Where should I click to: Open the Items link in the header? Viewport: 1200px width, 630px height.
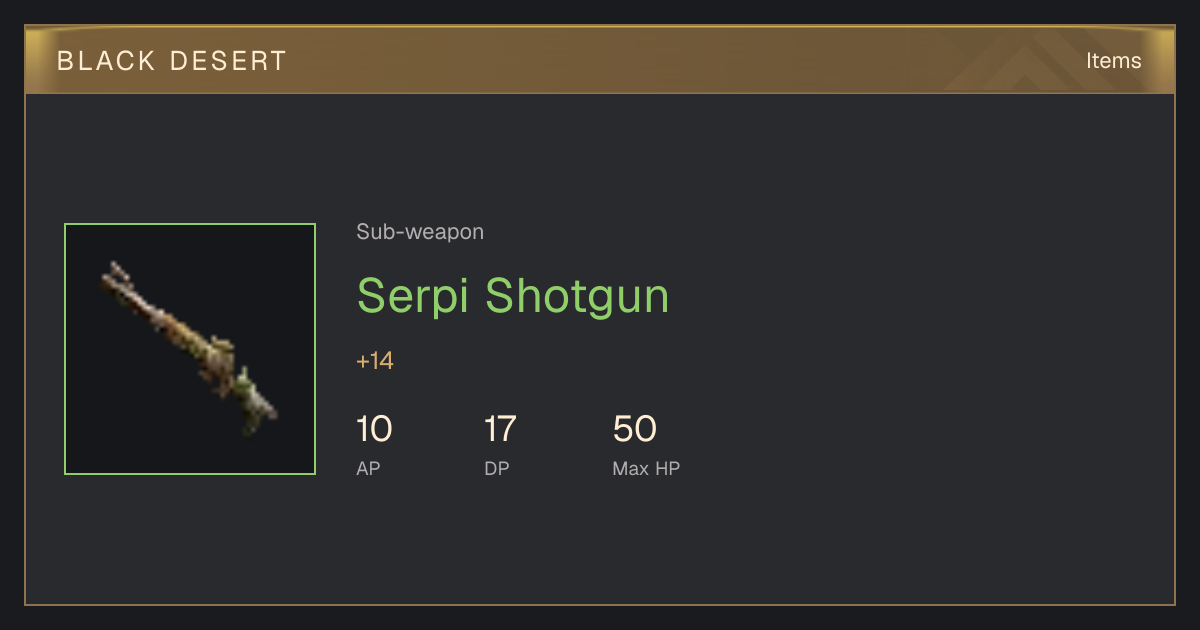(1113, 60)
